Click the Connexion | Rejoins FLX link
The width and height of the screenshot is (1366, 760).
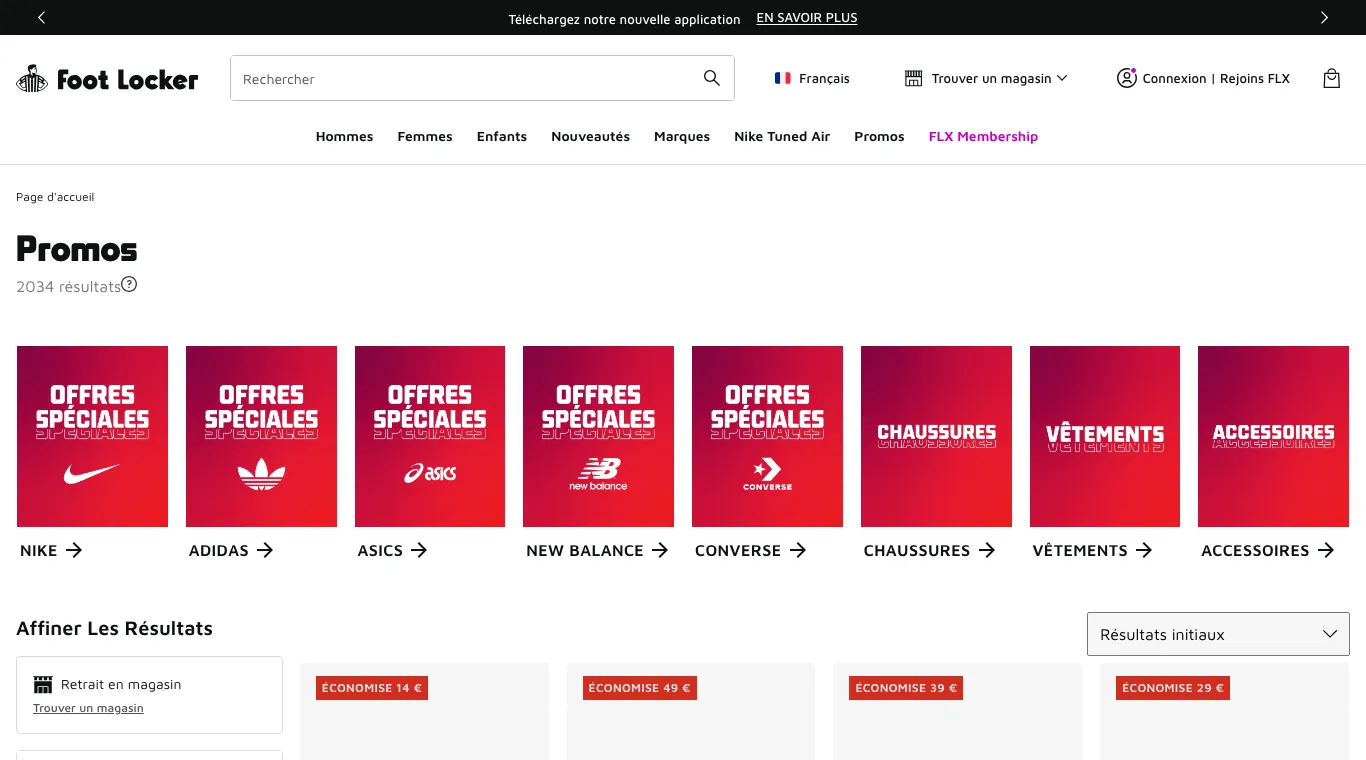click(1216, 78)
